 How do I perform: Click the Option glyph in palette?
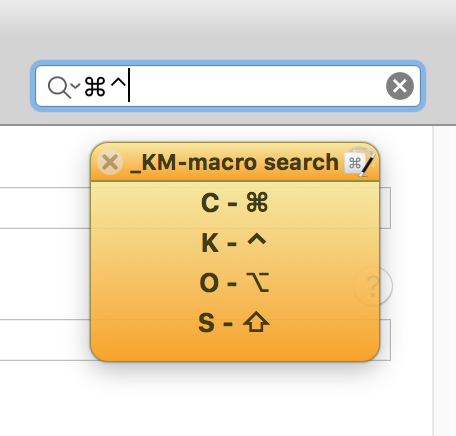[x=257, y=283]
